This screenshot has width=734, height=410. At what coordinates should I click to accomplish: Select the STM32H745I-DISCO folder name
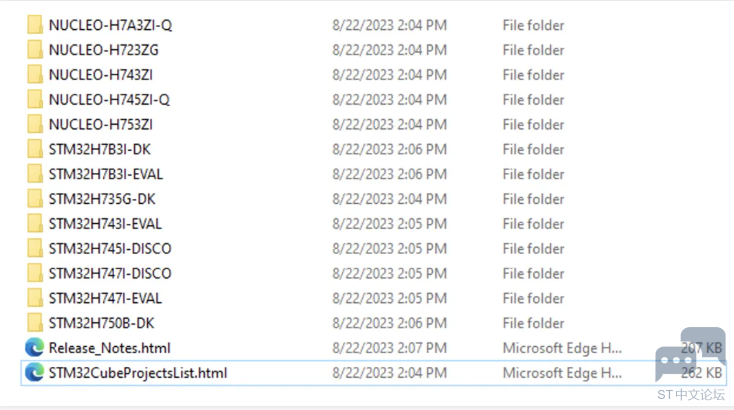110,249
